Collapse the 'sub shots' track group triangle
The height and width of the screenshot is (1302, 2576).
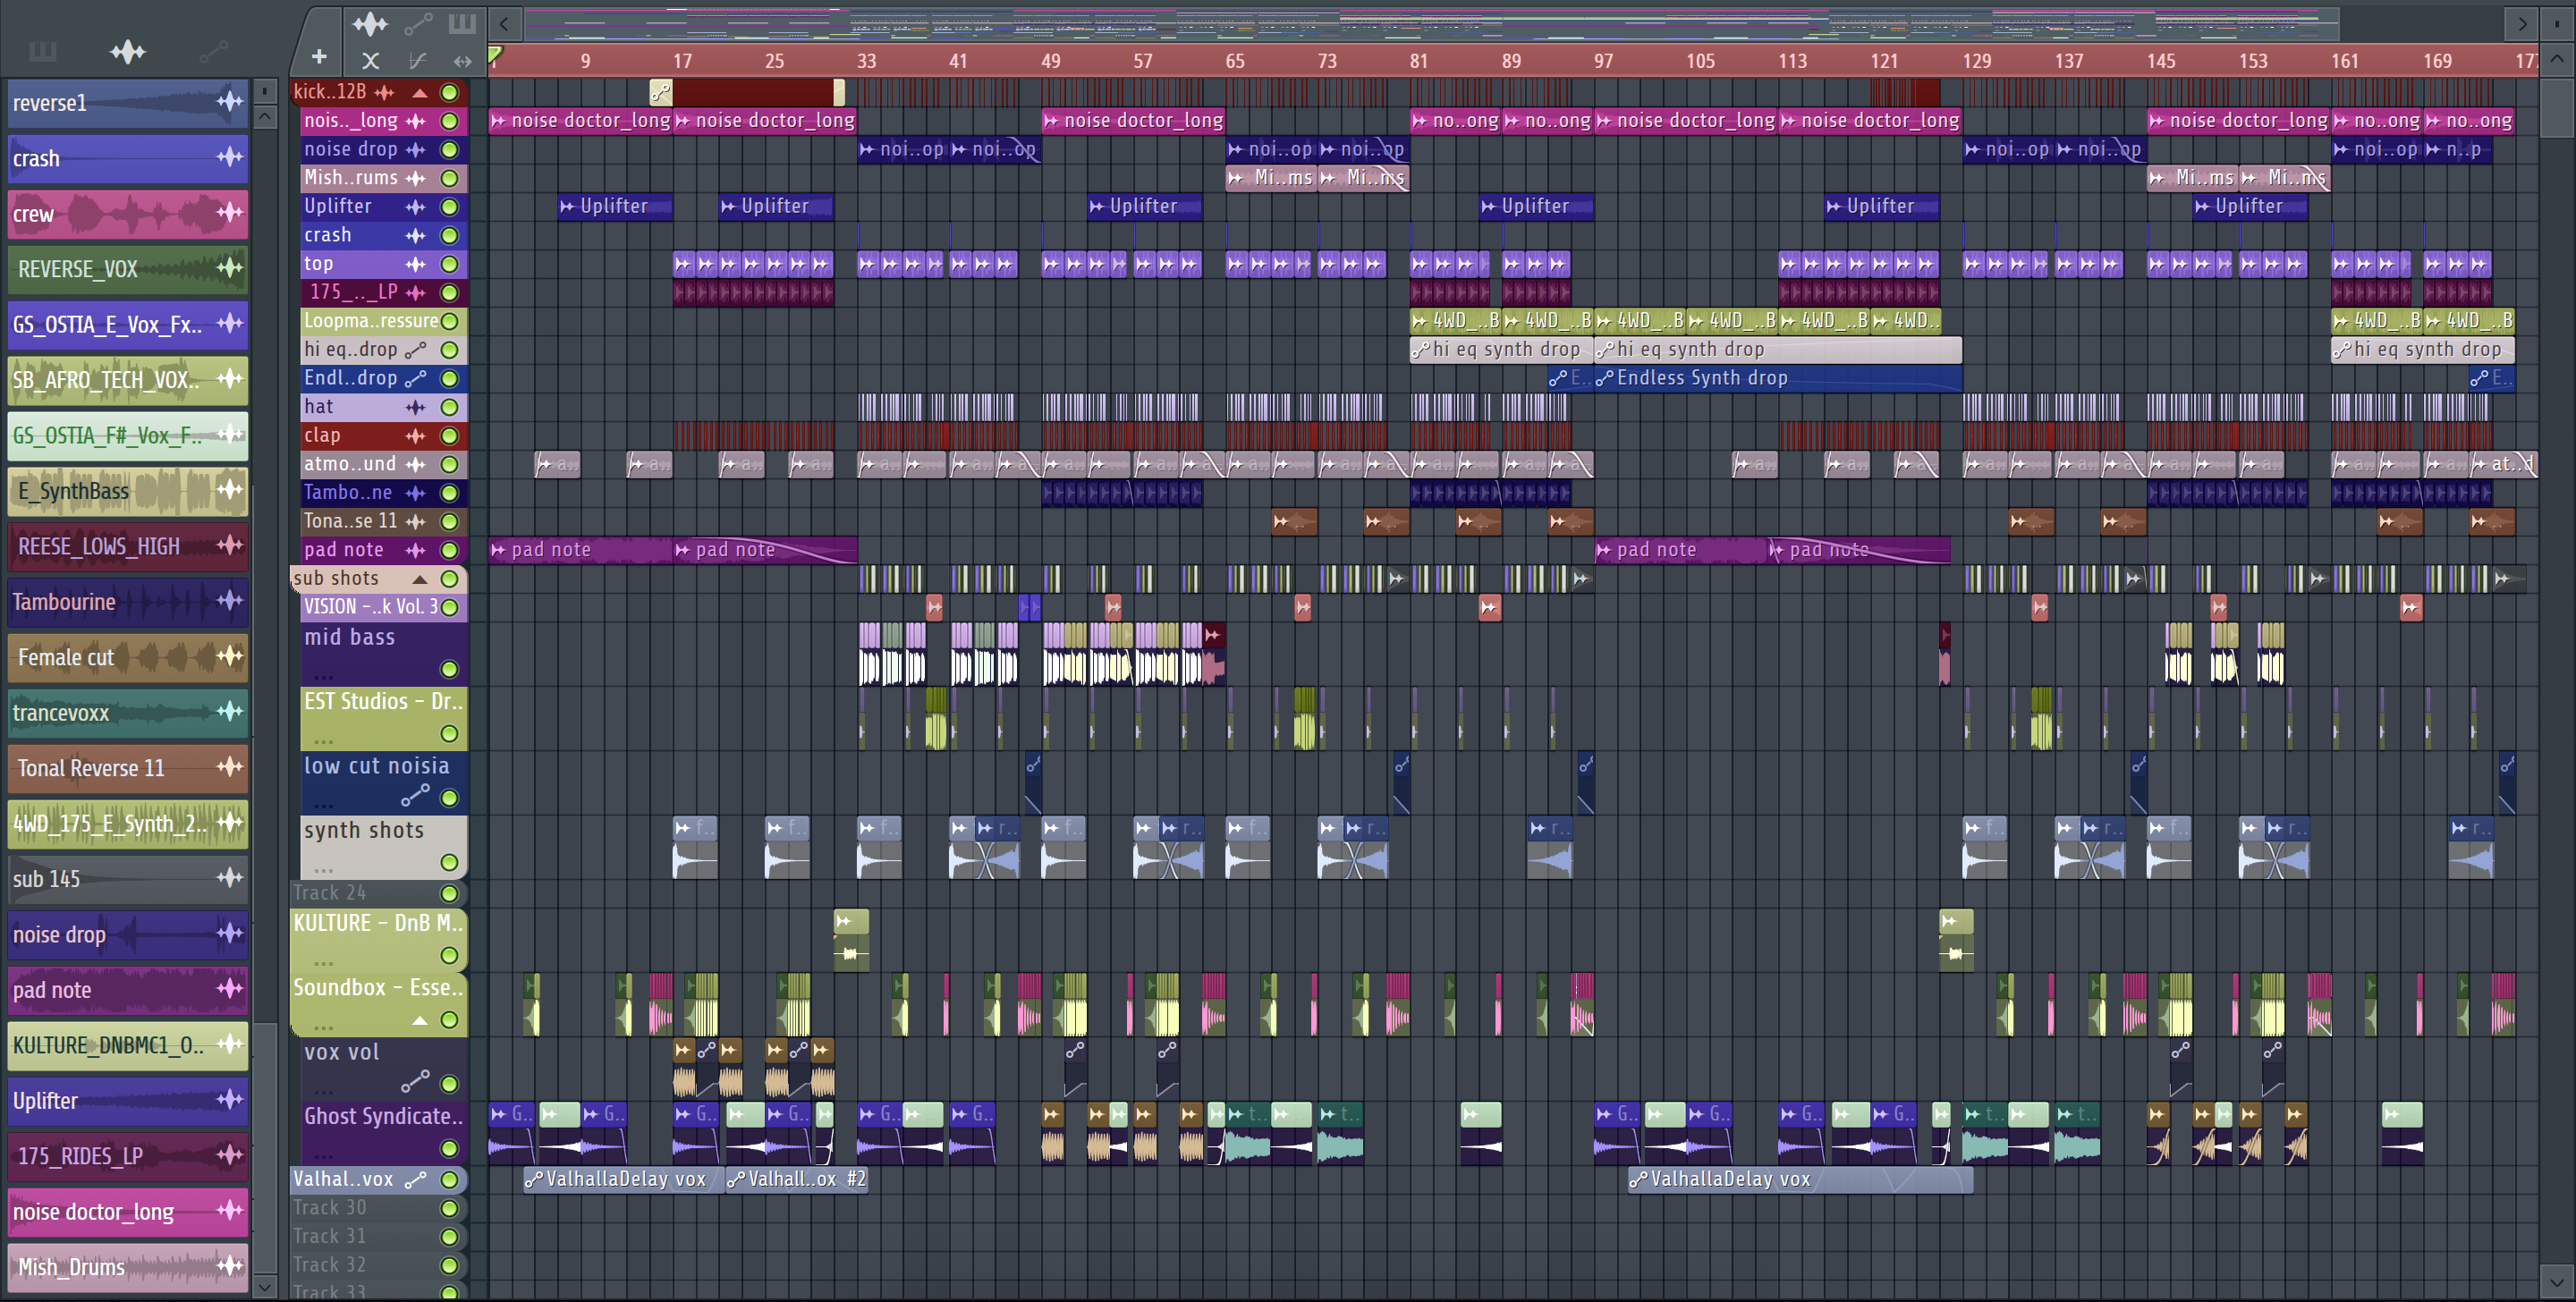click(x=420, y=579)
